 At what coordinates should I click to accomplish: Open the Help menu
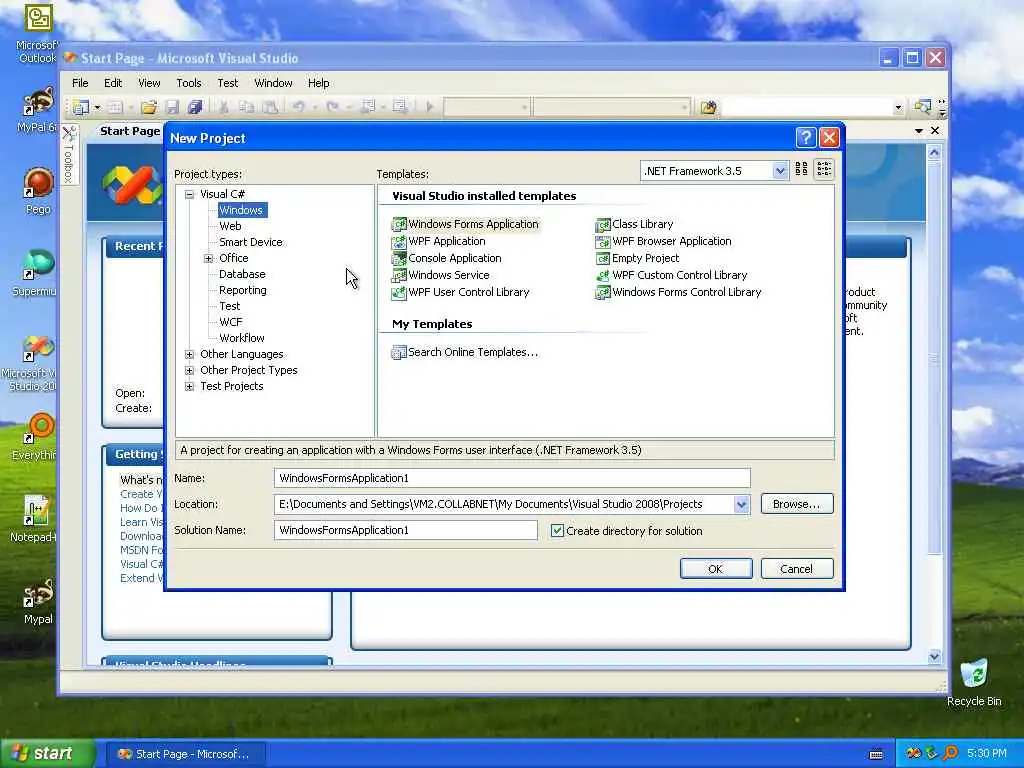coord(318,83)
